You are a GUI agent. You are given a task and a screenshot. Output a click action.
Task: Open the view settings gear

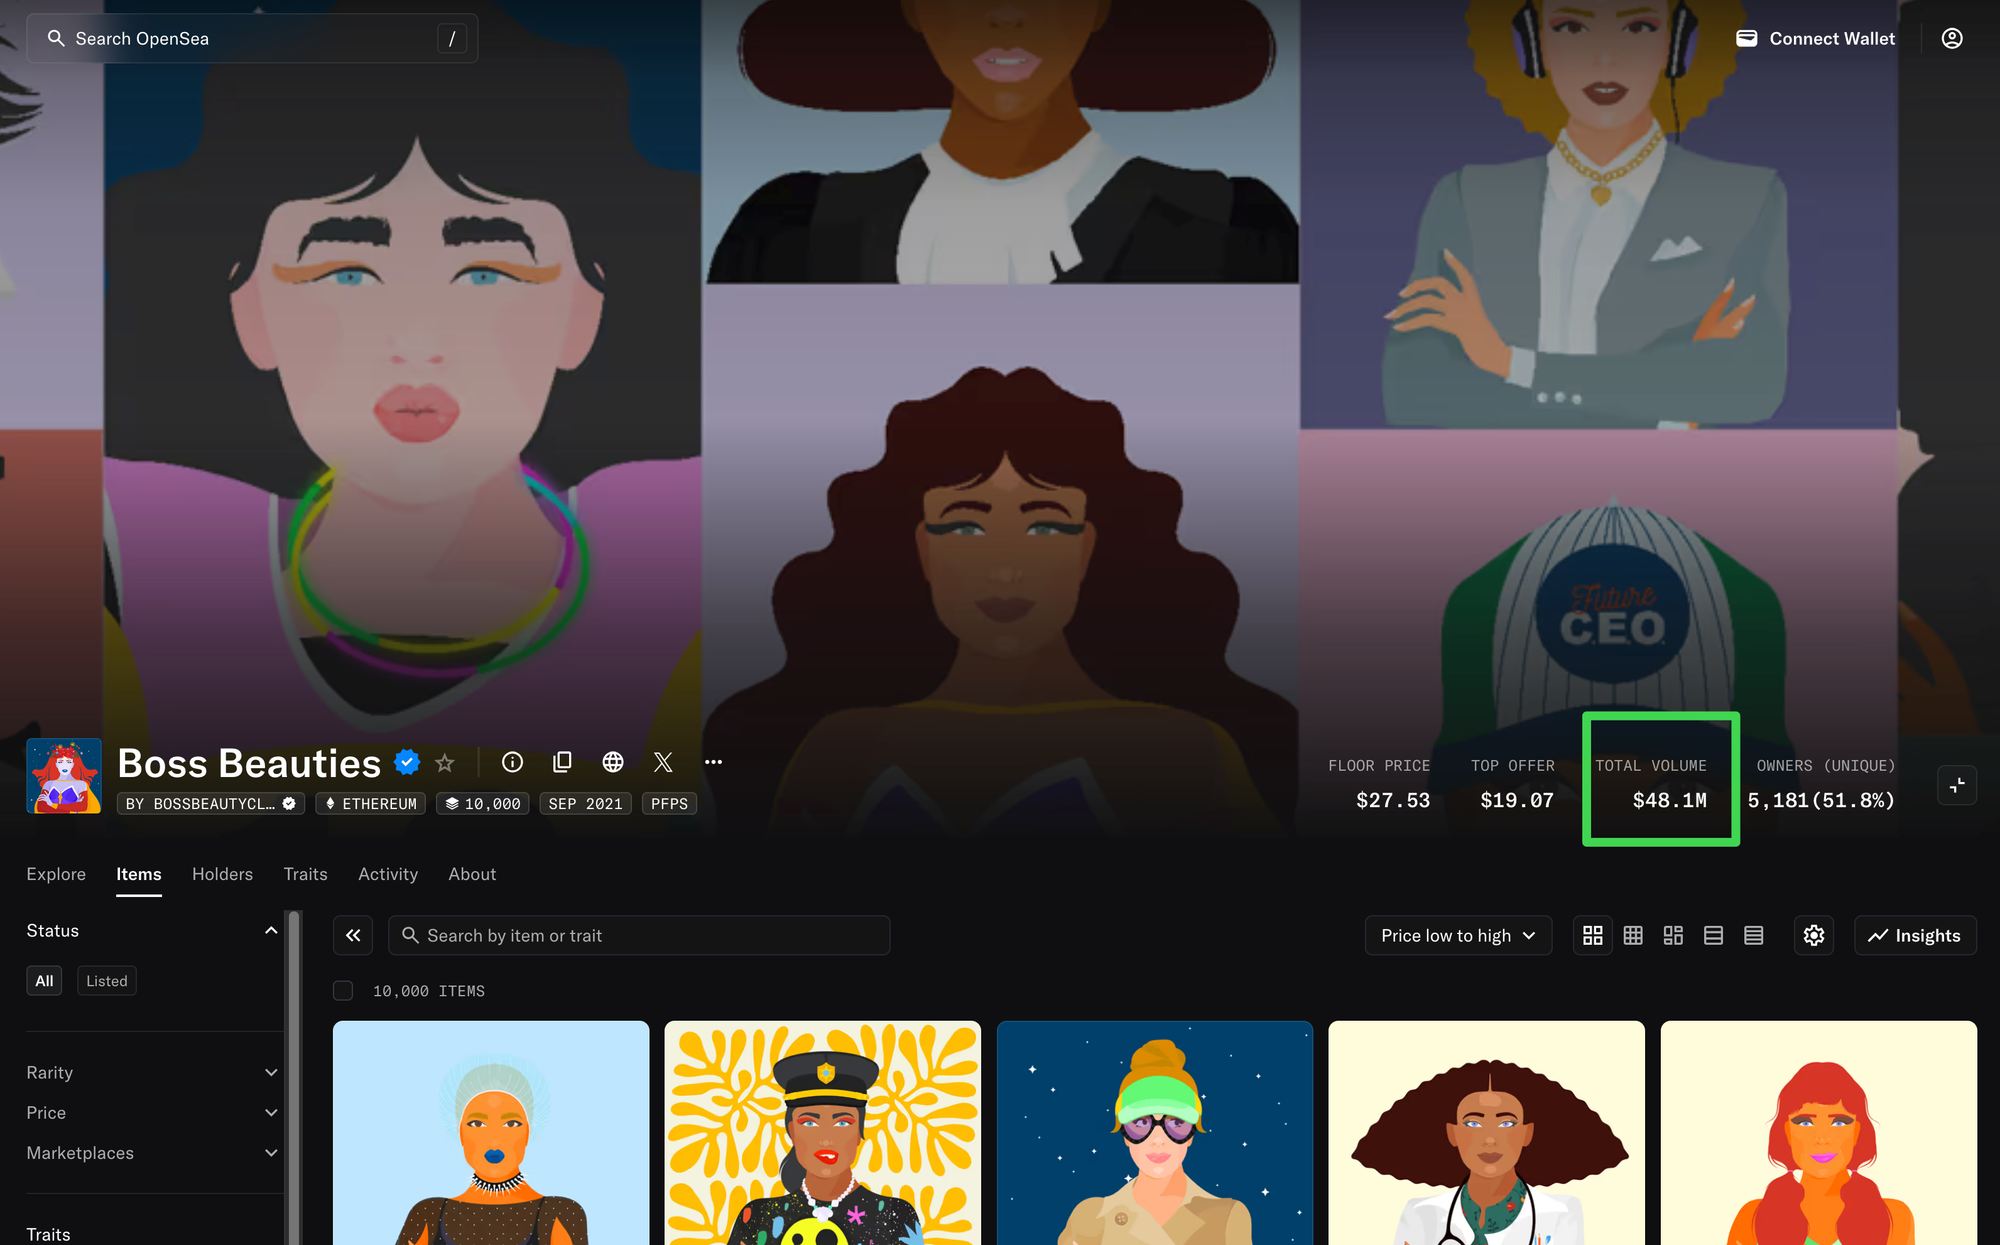(1814, 935)
